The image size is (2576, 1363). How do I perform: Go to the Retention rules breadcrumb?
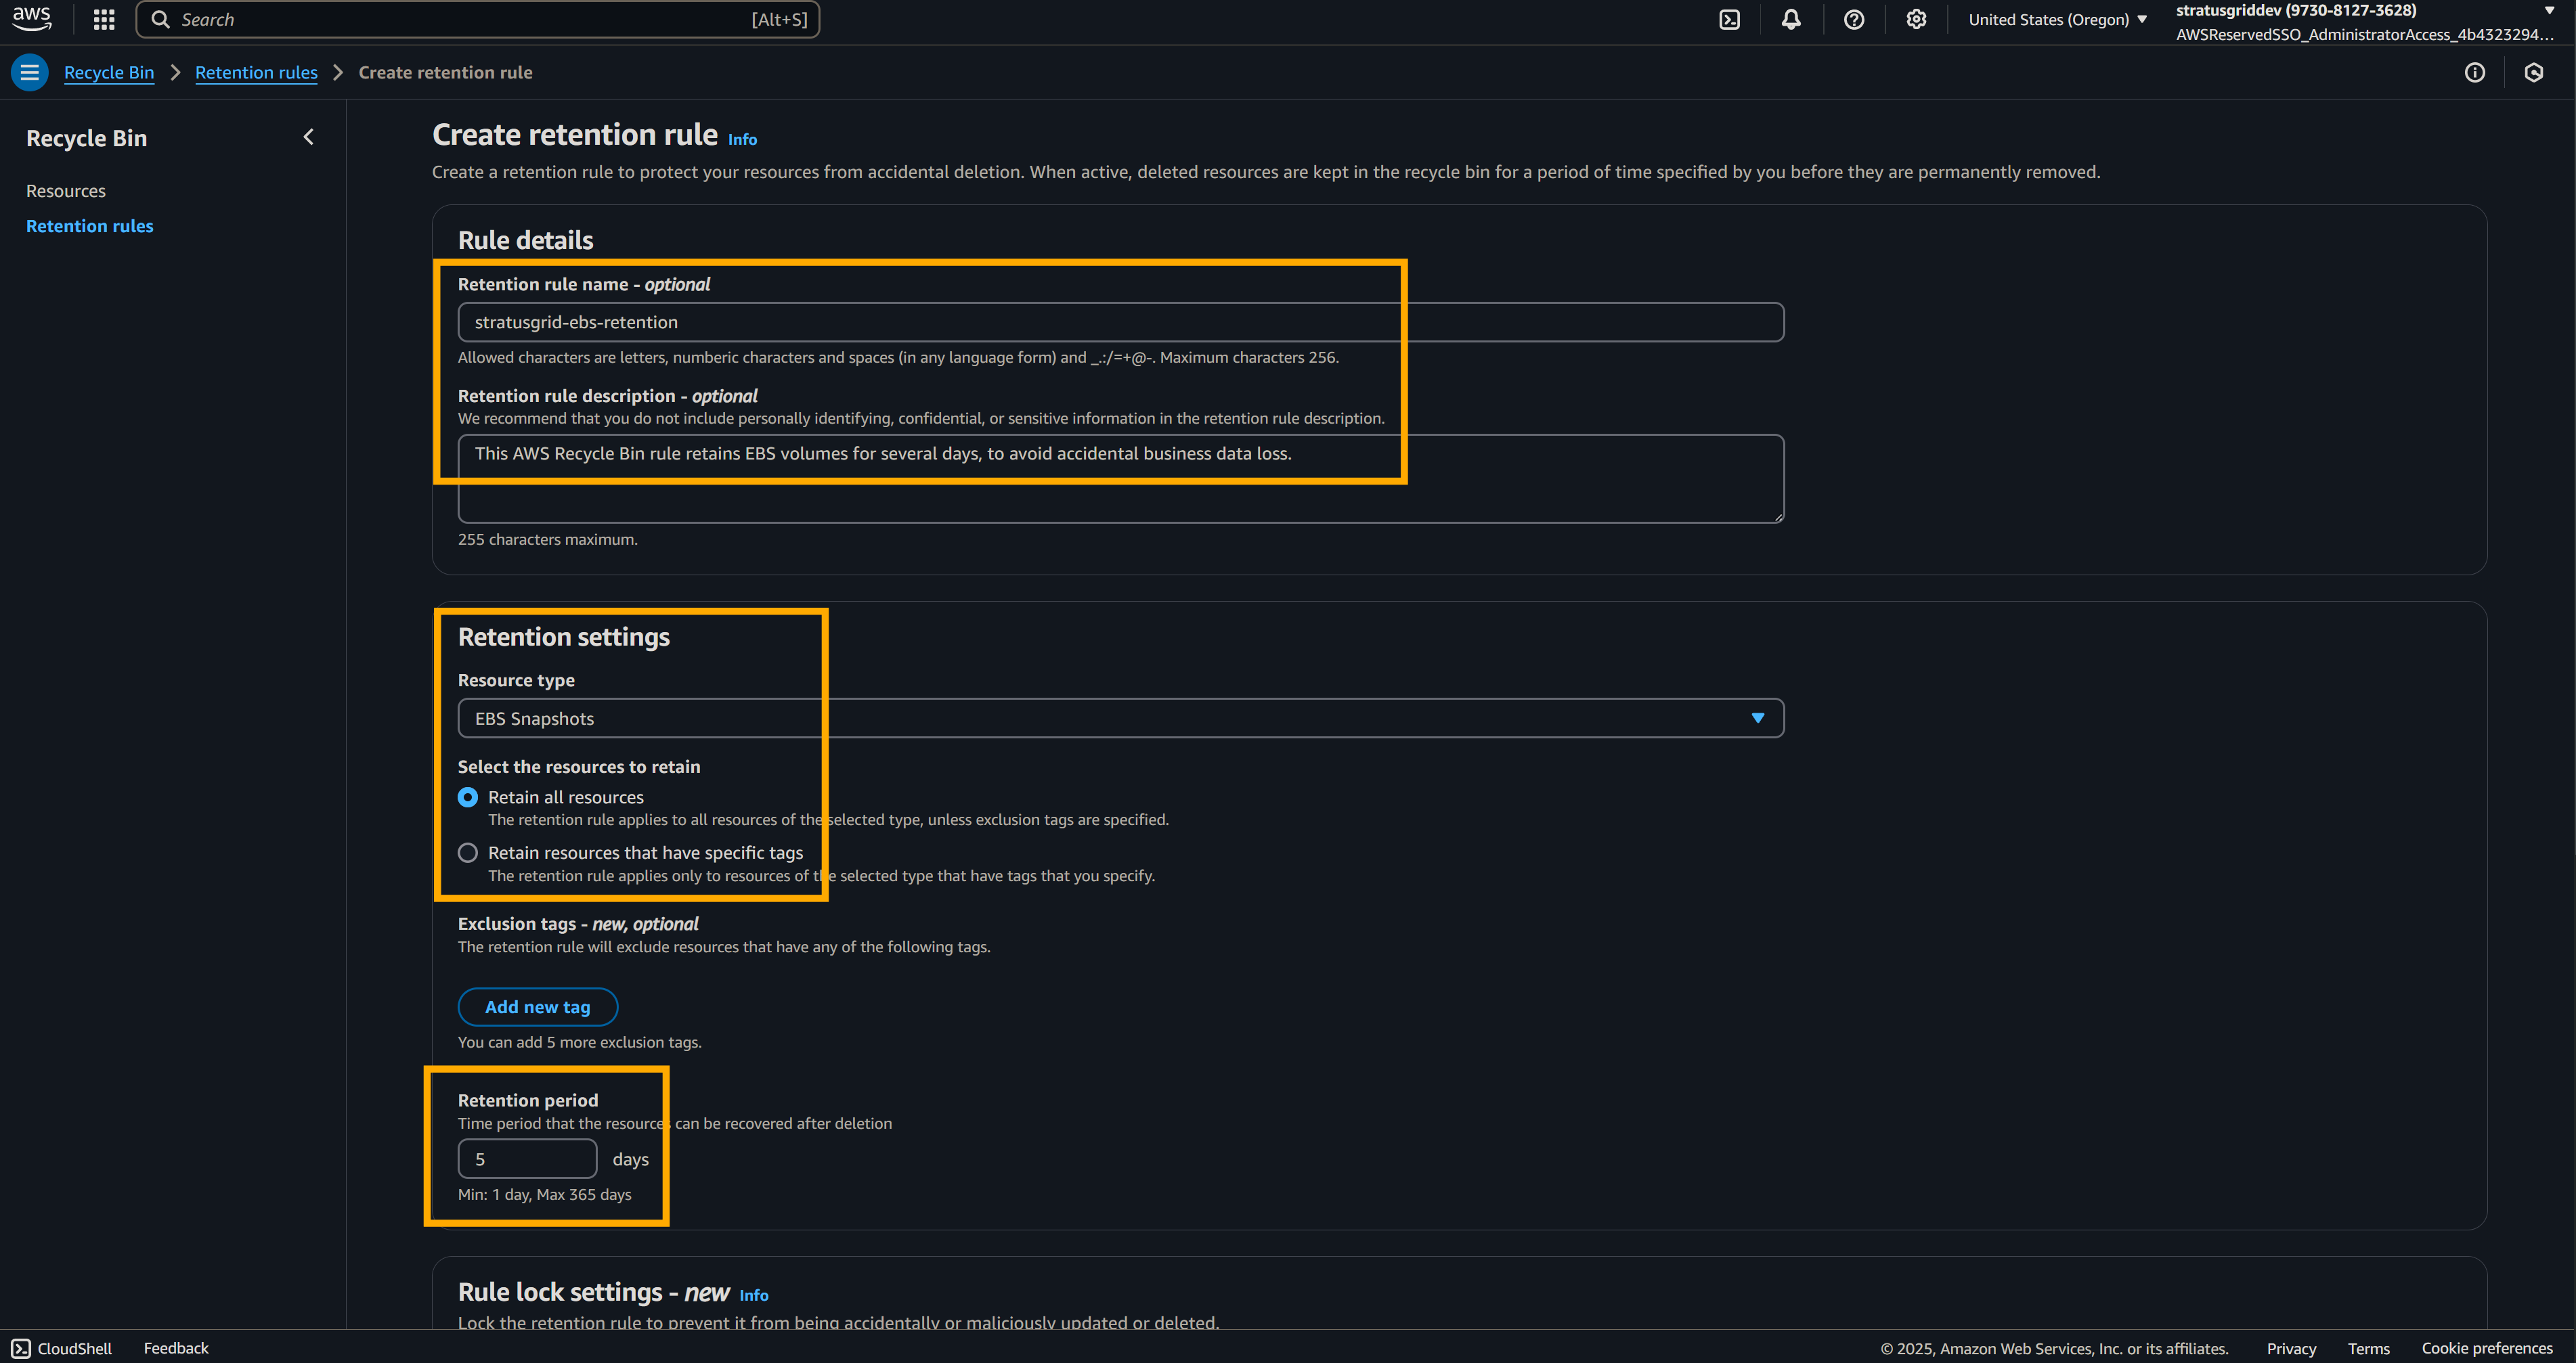click(x=256, y=72)
